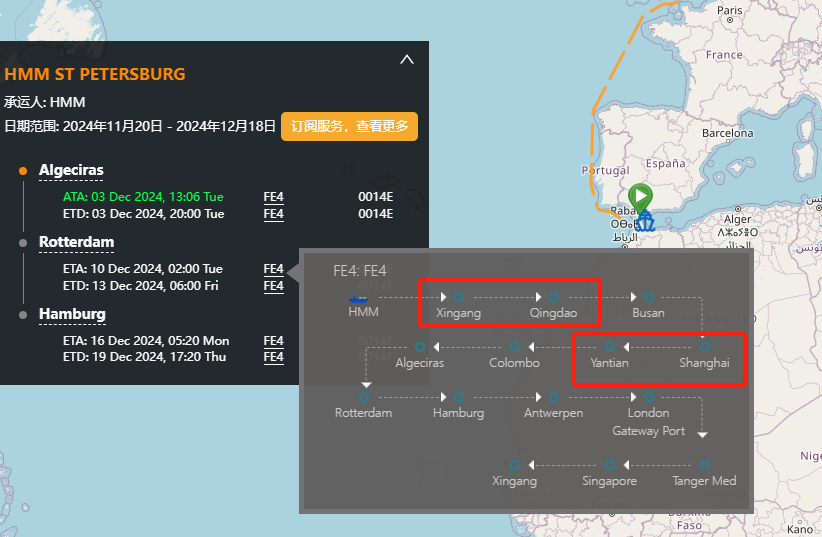Click the blue ship icon on the map
Image resolution: width=822 pixels, height=537 pixels.
point(644,221)
